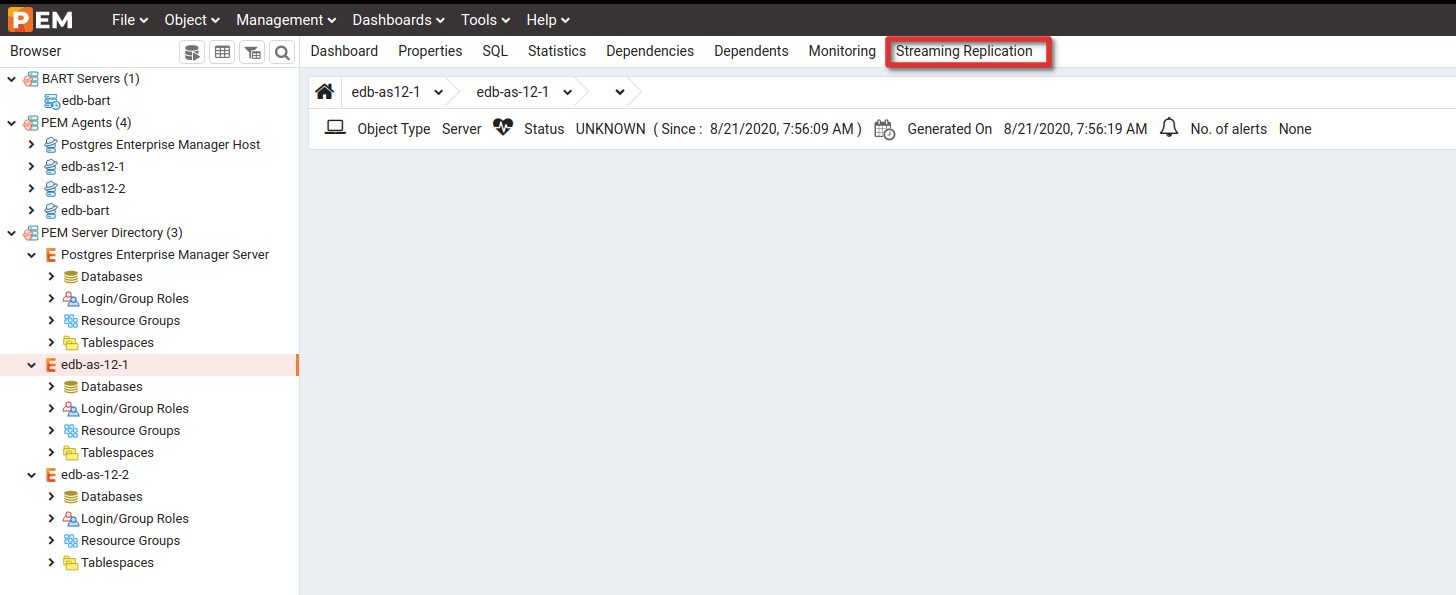The height and width of the screenshot is (595, 1456).
Task: Open the Object menu
Action: tap(192, 20)
